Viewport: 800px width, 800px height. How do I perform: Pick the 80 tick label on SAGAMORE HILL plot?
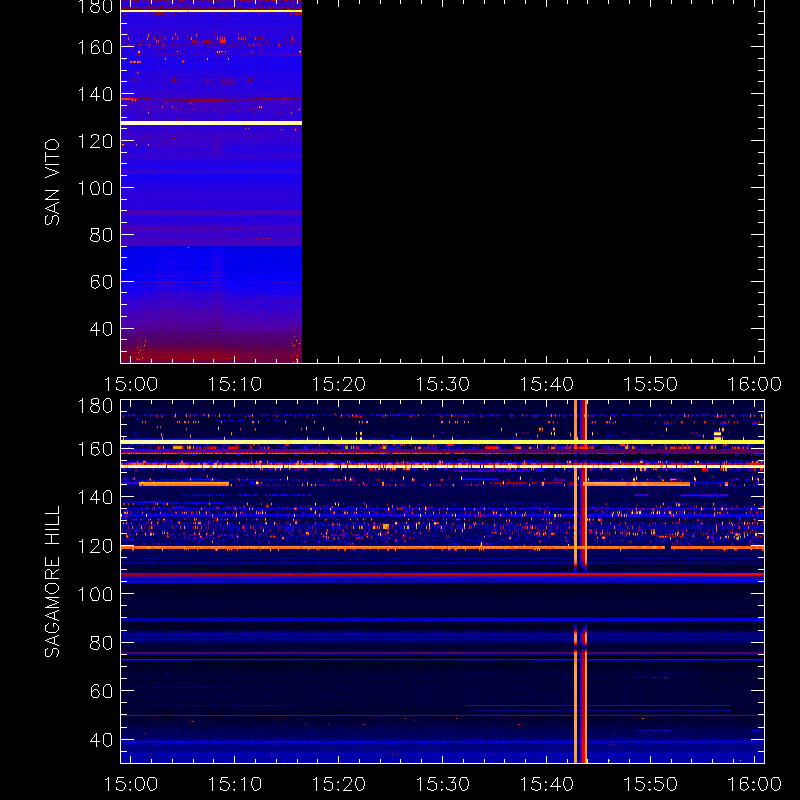pos(101,643)
